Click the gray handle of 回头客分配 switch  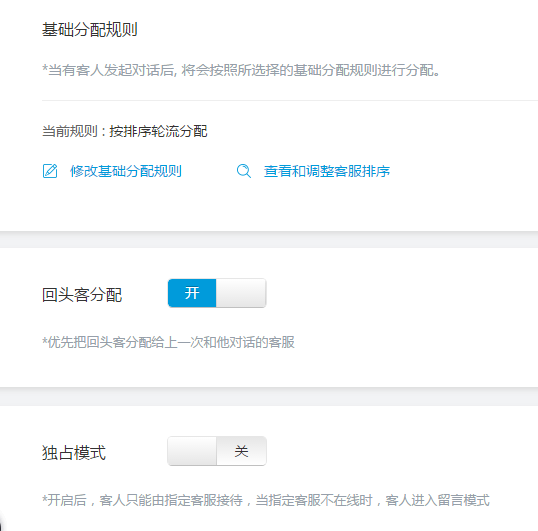pos(241,293)
